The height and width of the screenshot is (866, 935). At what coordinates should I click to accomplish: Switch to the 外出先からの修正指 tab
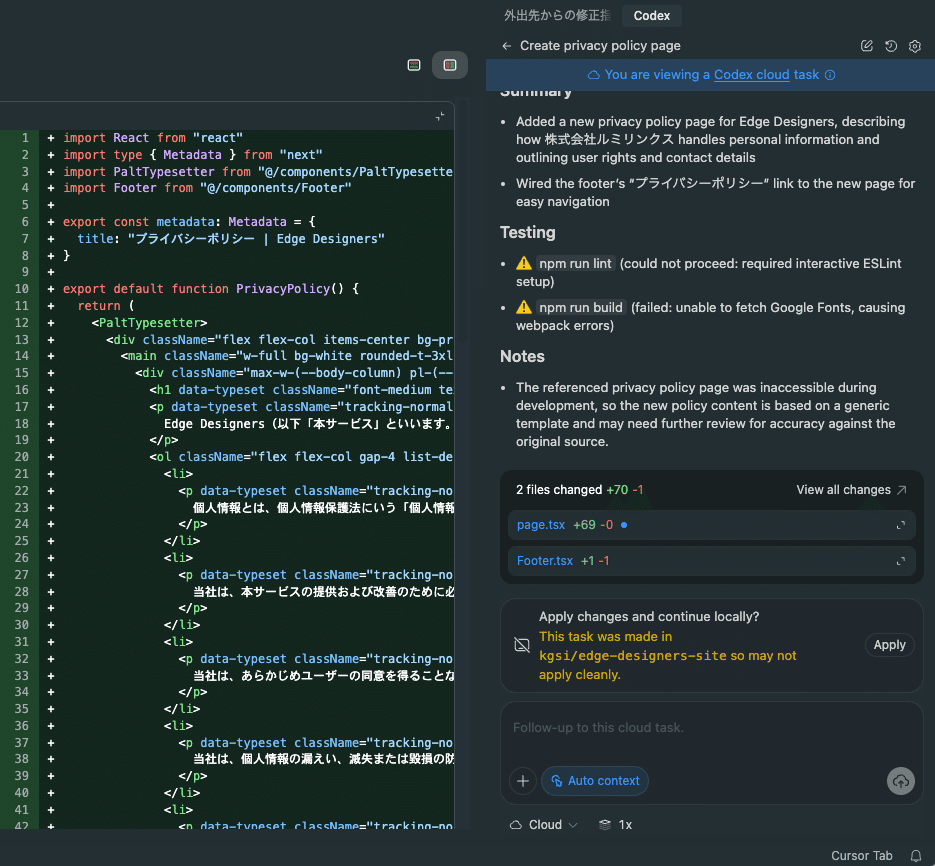[x=557, y=15]
